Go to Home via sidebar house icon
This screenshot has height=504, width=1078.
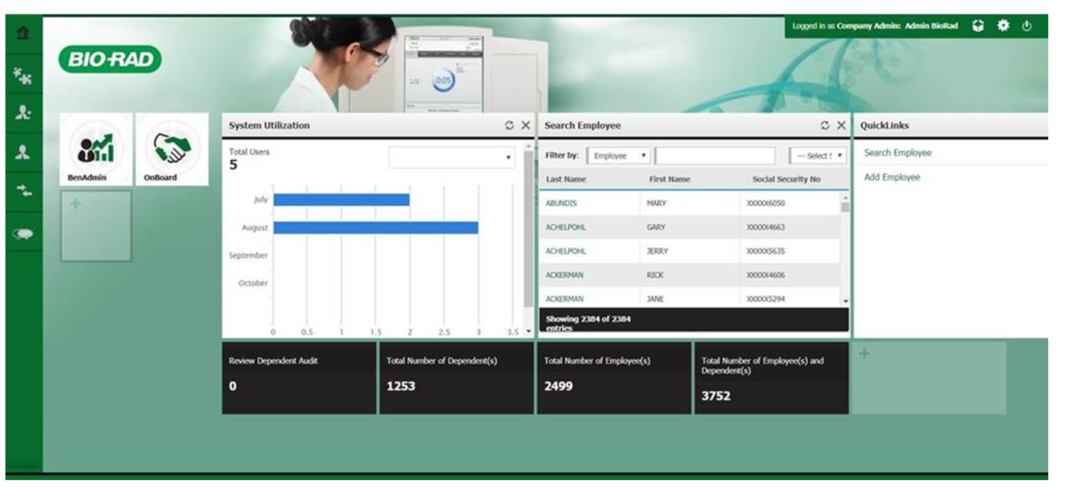point(22,33)
